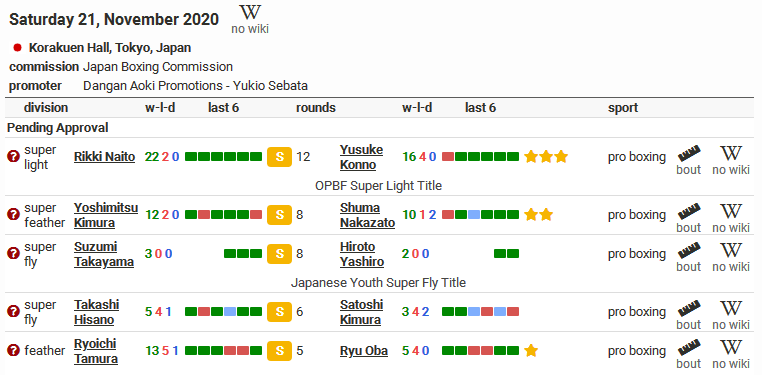Click the division column header
The width and height of the screenshot is (762, 375).
46,107
